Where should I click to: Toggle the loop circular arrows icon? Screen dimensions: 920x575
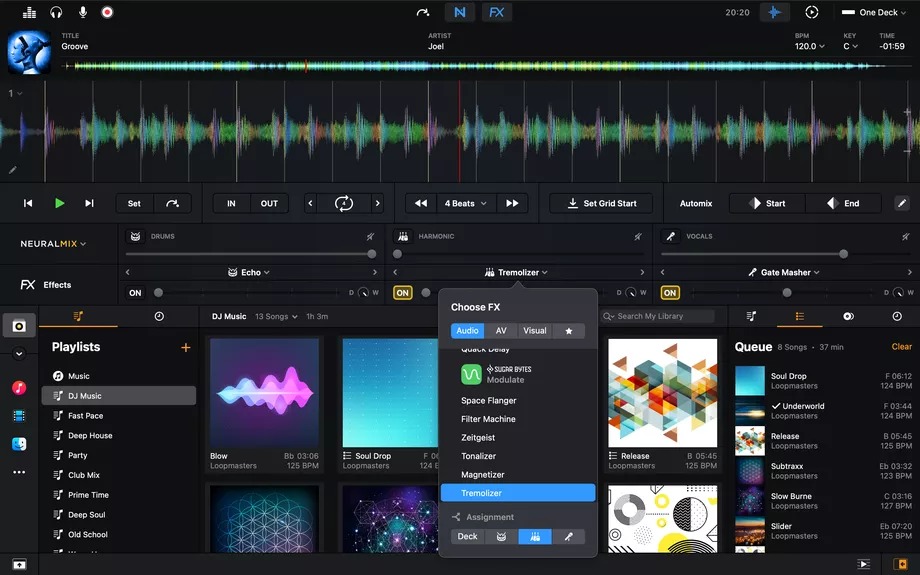pyautogui.click(x=344, y=204)
